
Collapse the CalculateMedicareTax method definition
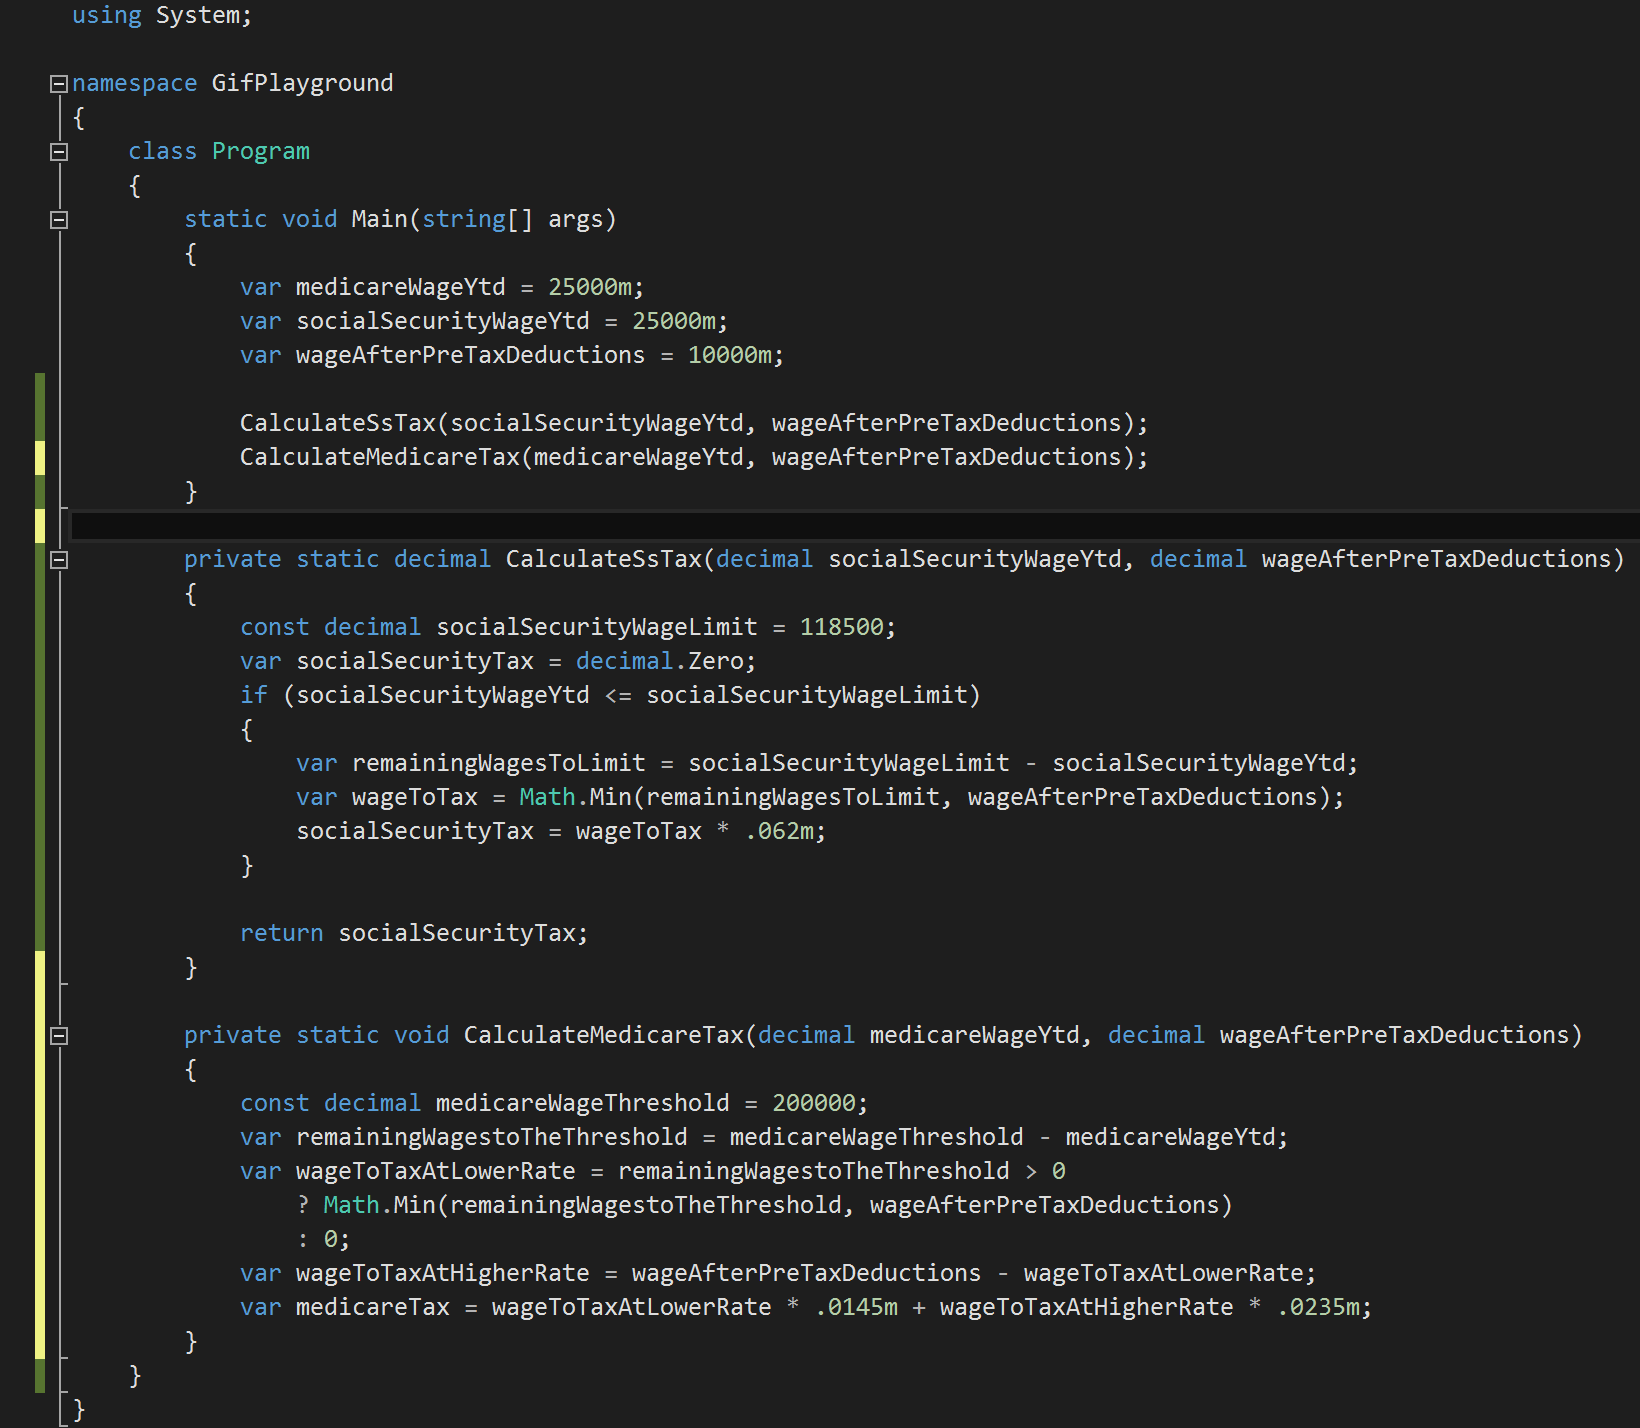point(59,1036)
